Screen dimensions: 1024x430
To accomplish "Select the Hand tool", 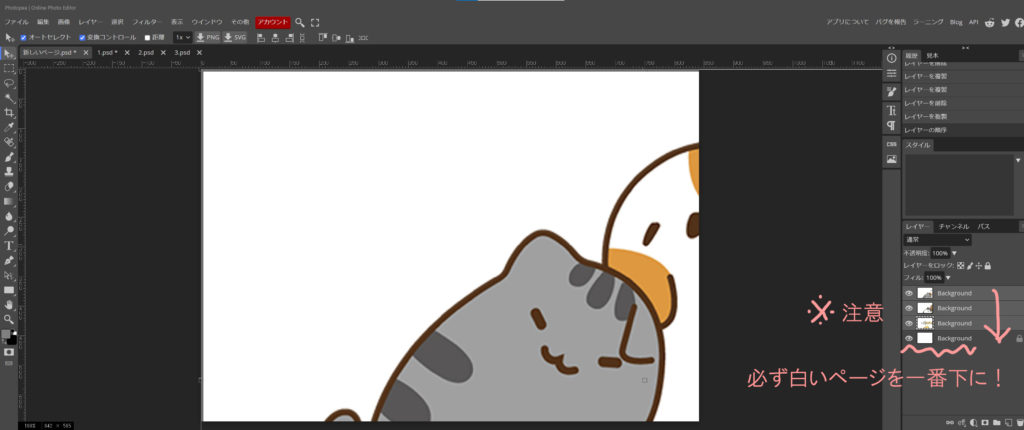I will [9, 304].
